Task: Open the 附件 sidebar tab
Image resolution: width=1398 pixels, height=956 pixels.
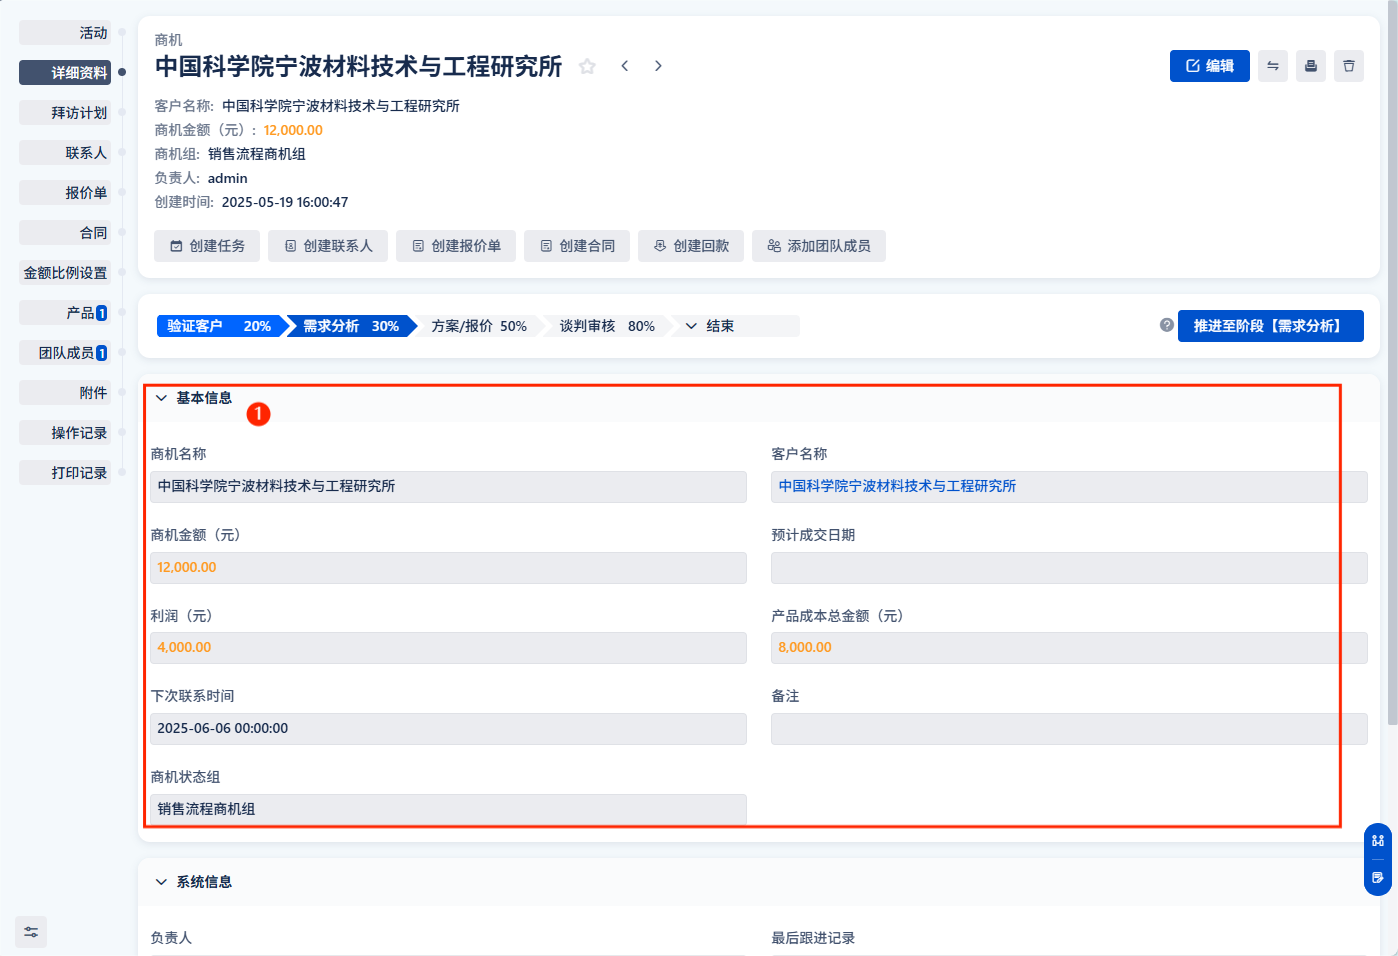Action: [65, 393]
